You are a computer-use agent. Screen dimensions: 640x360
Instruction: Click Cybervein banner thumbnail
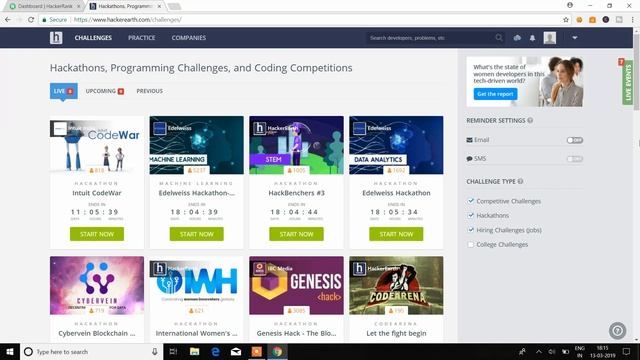[x=97, y=285]
